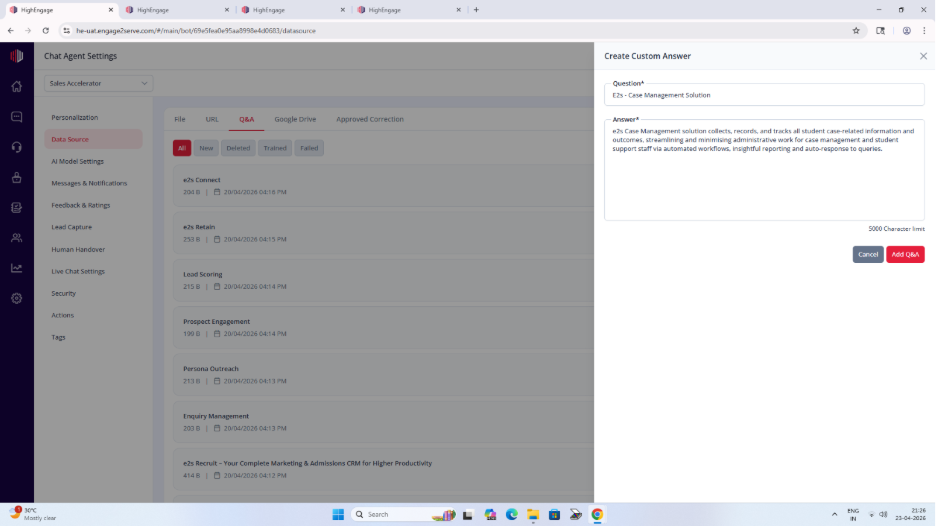The height and width of the screenshot is (526, 936).
Task: Open the headset support sidebar icon
Action: click(x=17, y=147)
